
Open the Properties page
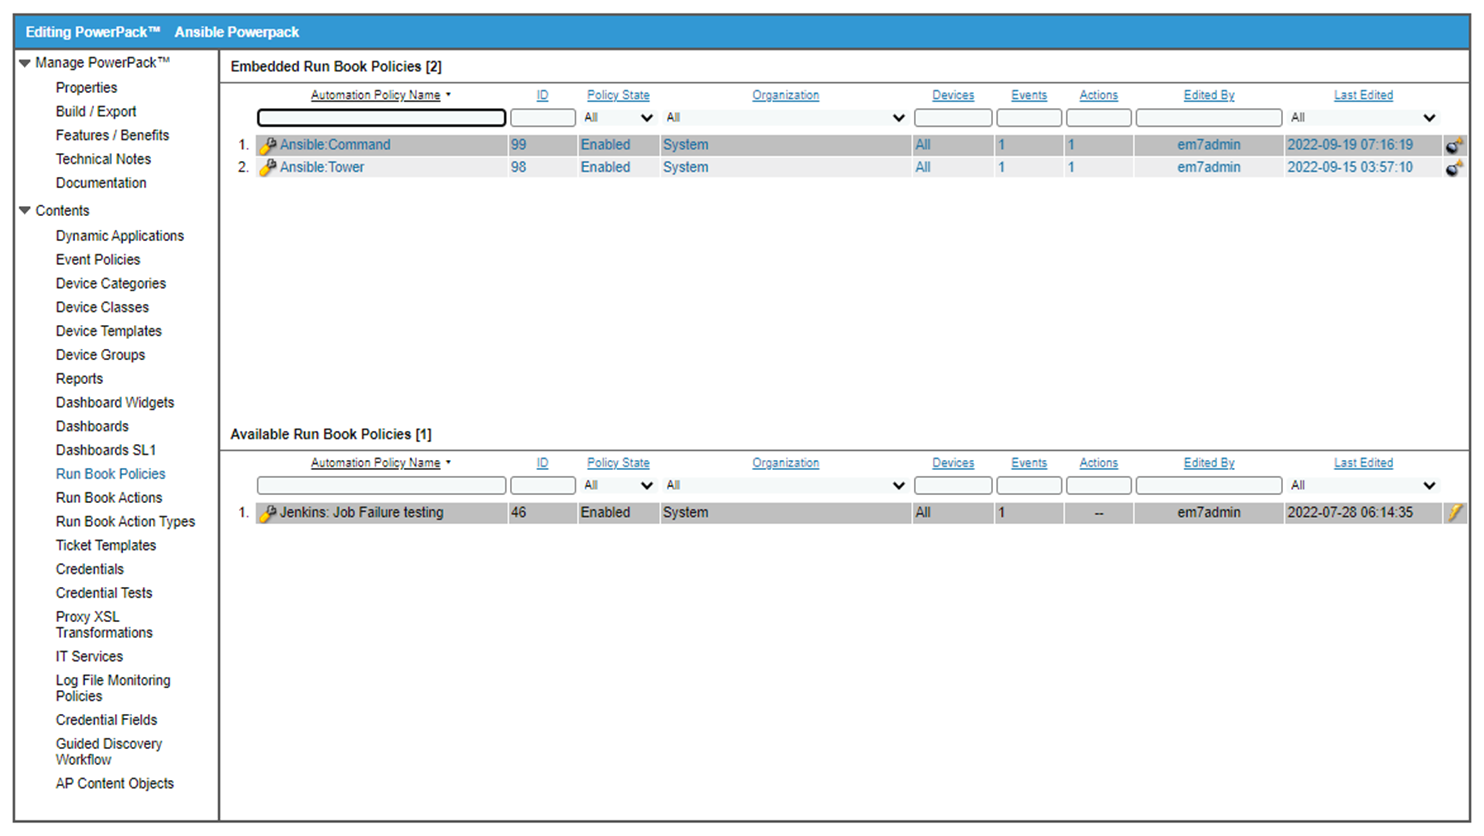pyautogui.click(x=86, y=88)
